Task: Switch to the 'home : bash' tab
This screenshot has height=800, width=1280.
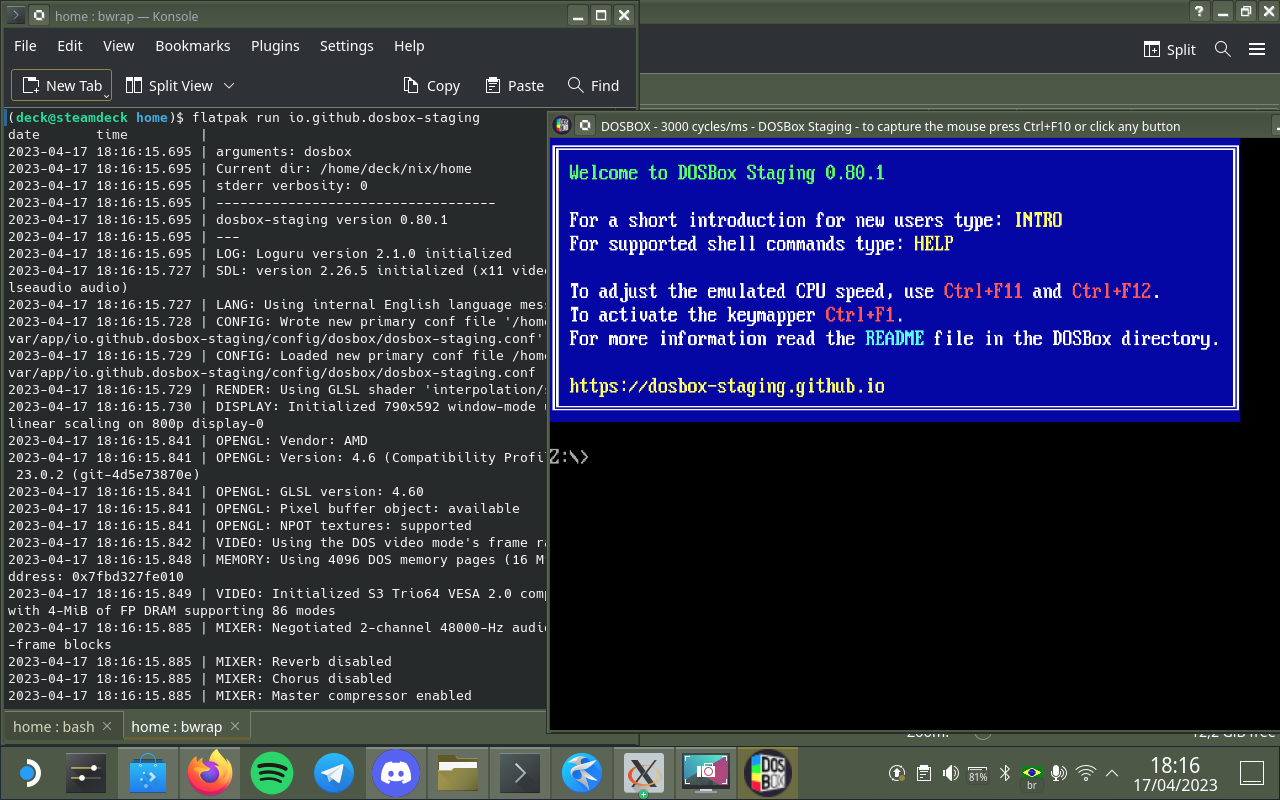Action: 55,726
